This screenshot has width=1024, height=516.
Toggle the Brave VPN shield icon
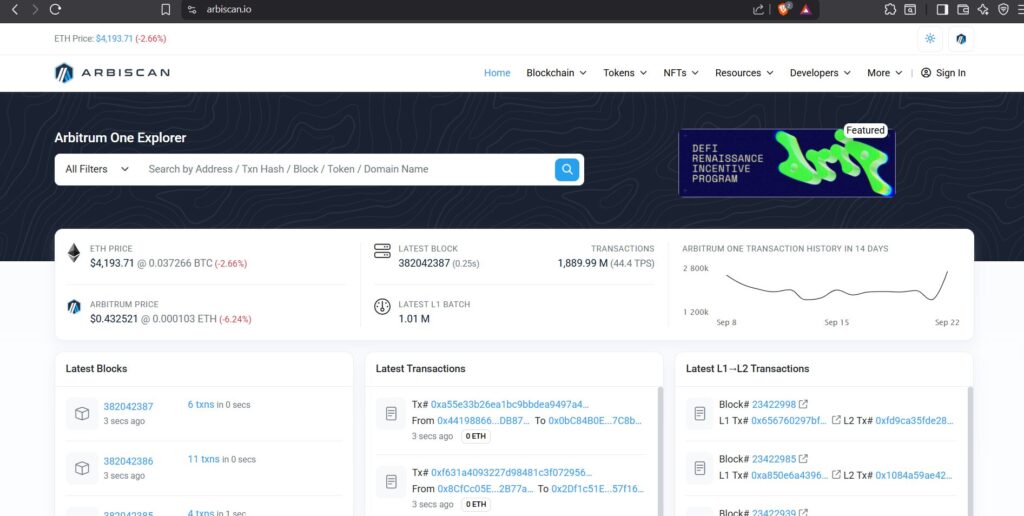[1004, 9]
